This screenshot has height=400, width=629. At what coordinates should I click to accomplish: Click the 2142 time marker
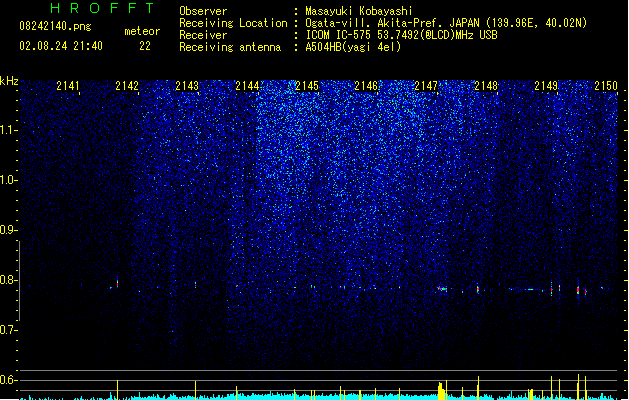127,86
